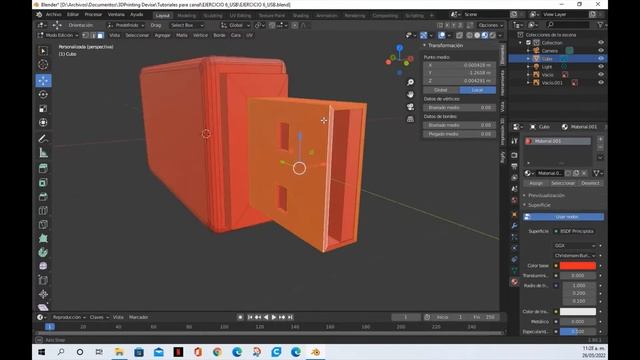Screen dimensions: 640x360
Task: Click the white subsurface color swatch
Action: (x=578, y=312)
